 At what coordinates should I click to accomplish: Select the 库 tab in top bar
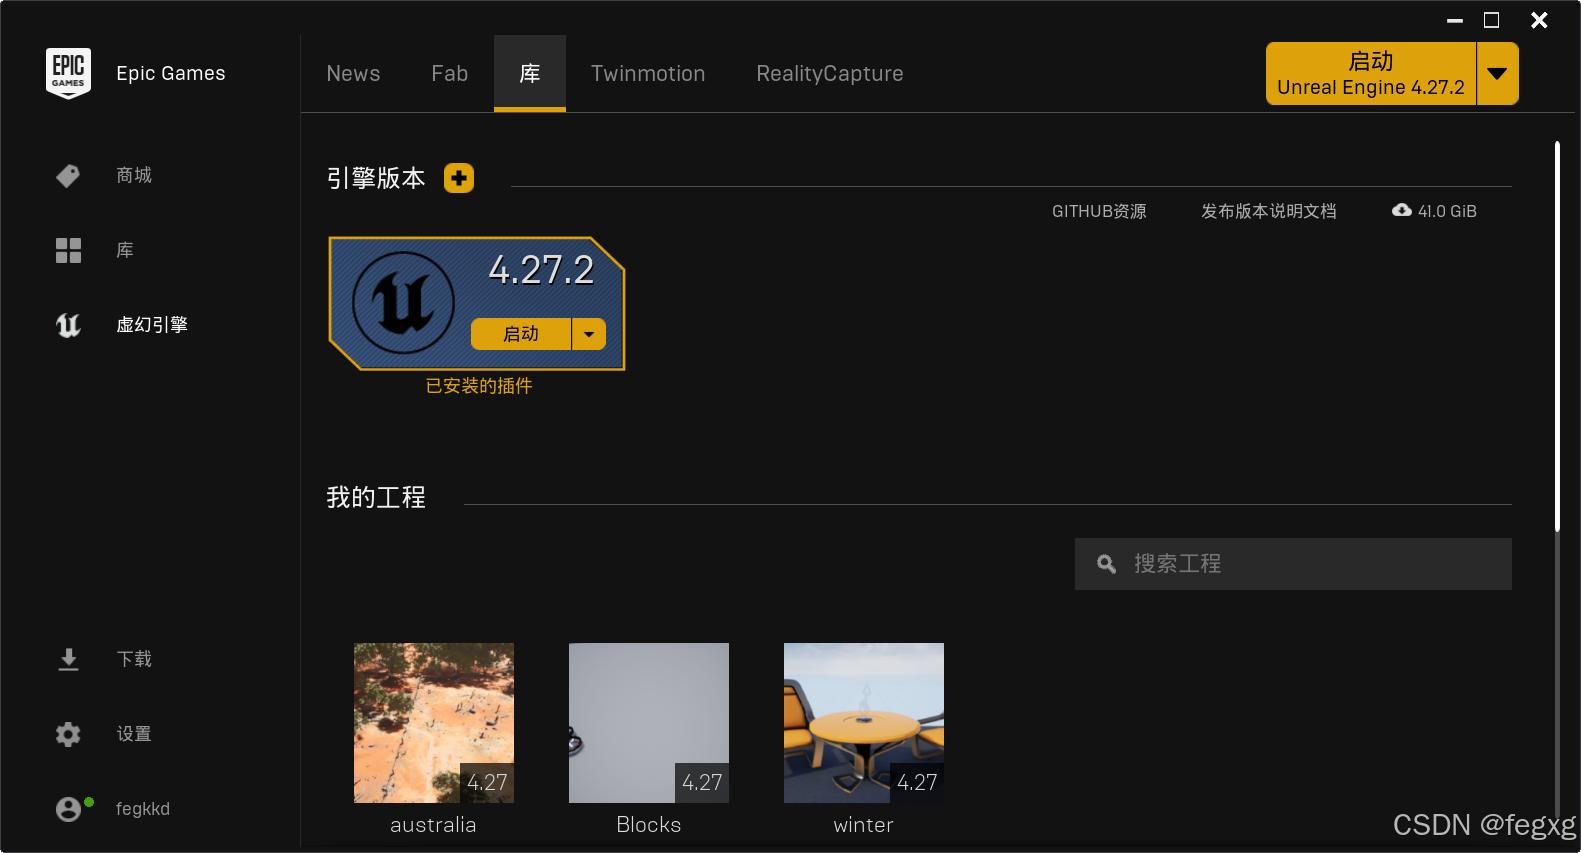(530, 73)
